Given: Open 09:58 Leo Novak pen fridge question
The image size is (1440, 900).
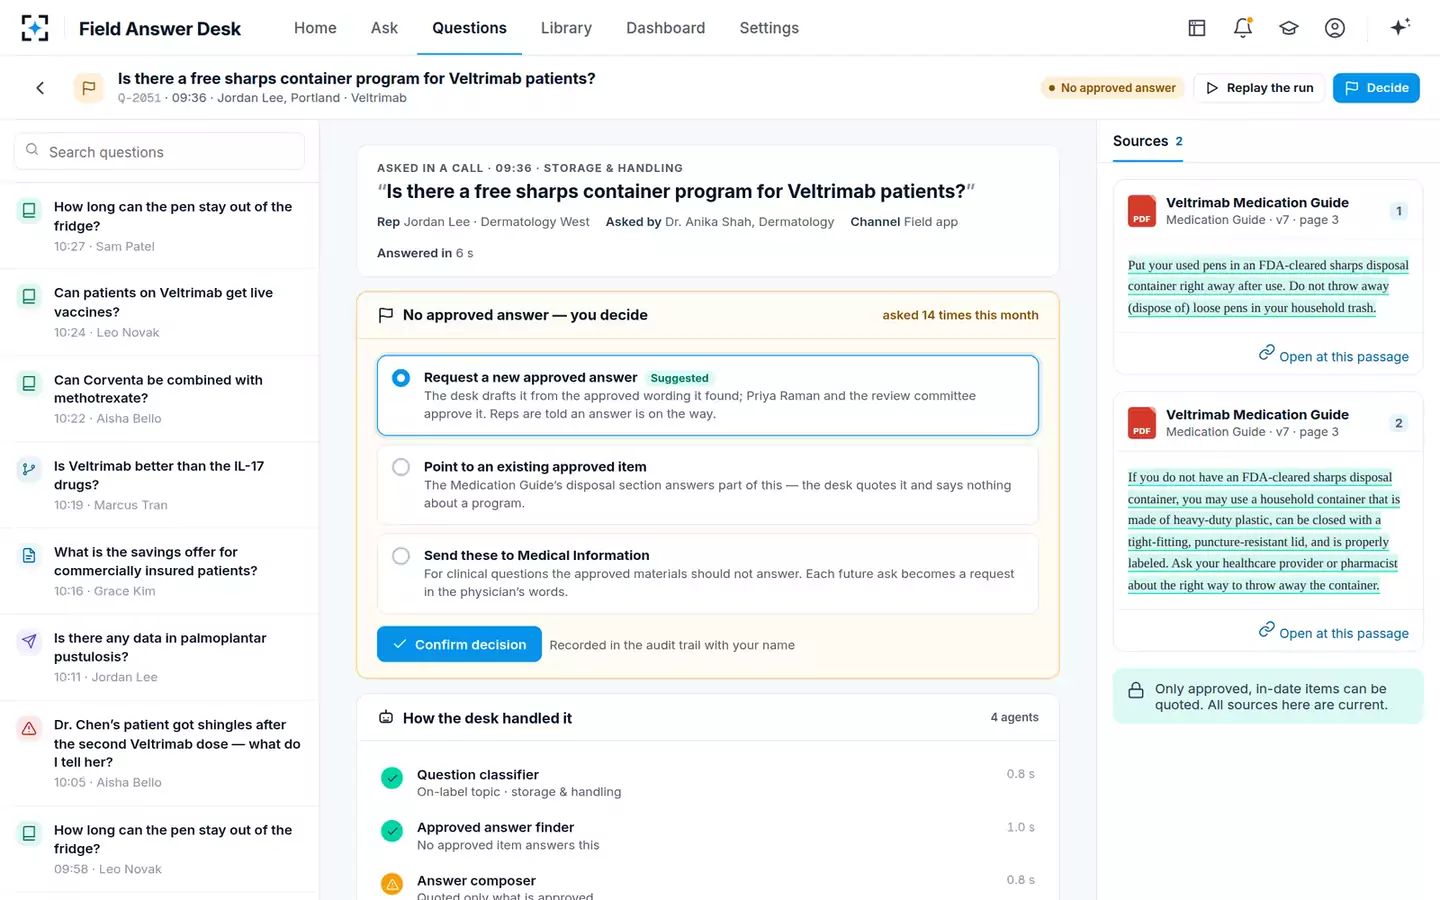Looking at the screenshot, I should [x=159, y=849].
